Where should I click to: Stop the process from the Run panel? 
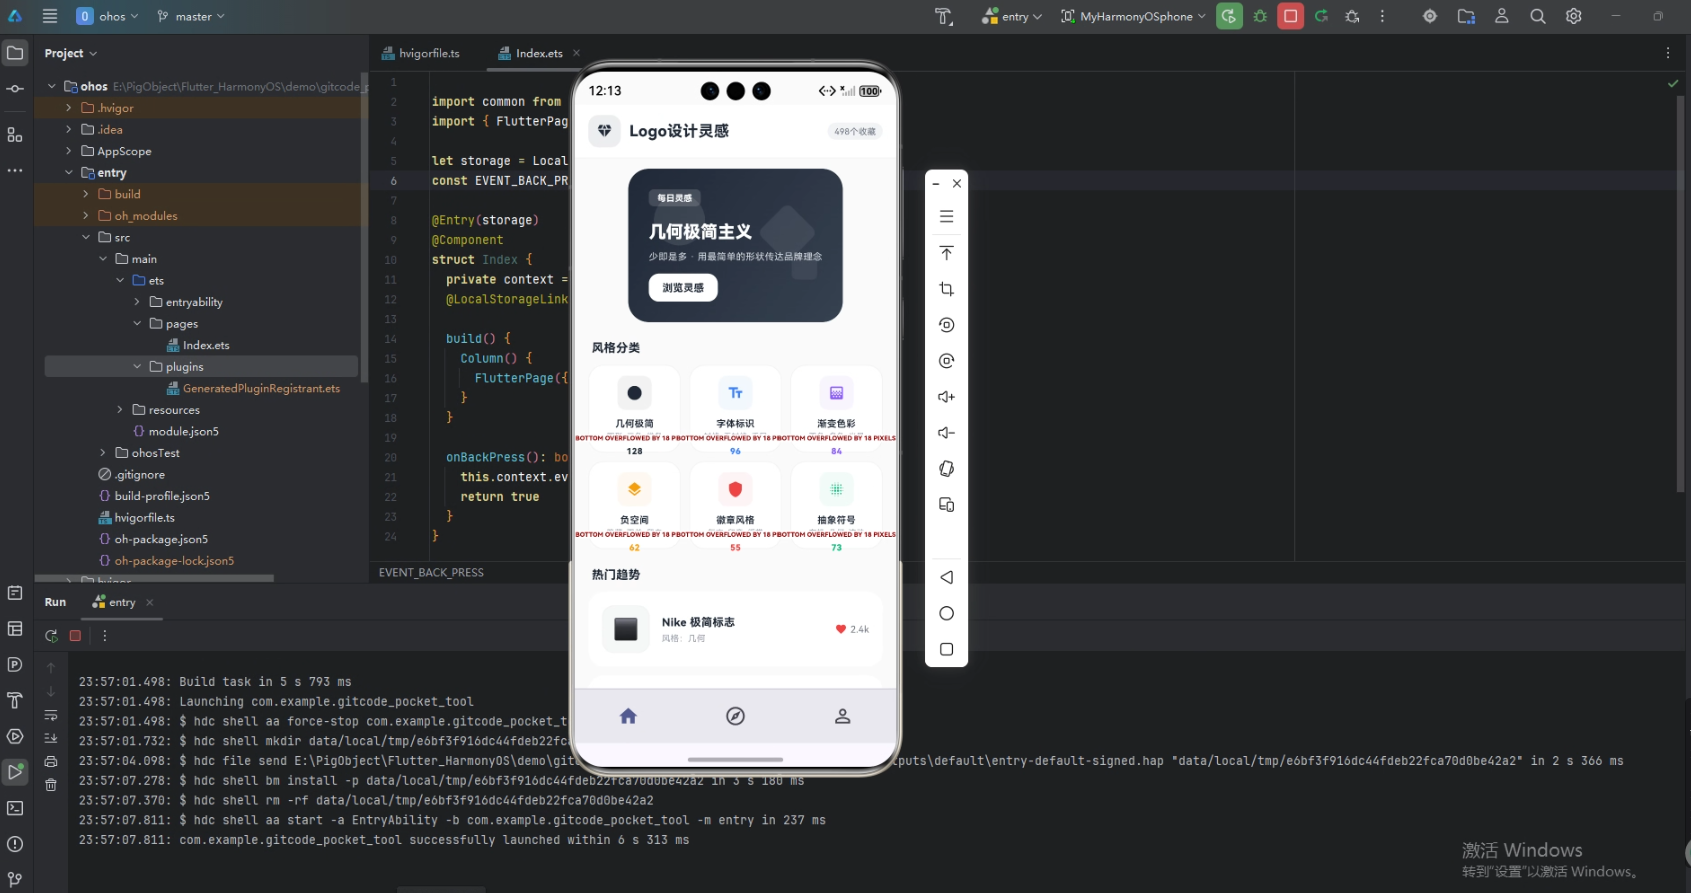[75, 636]
